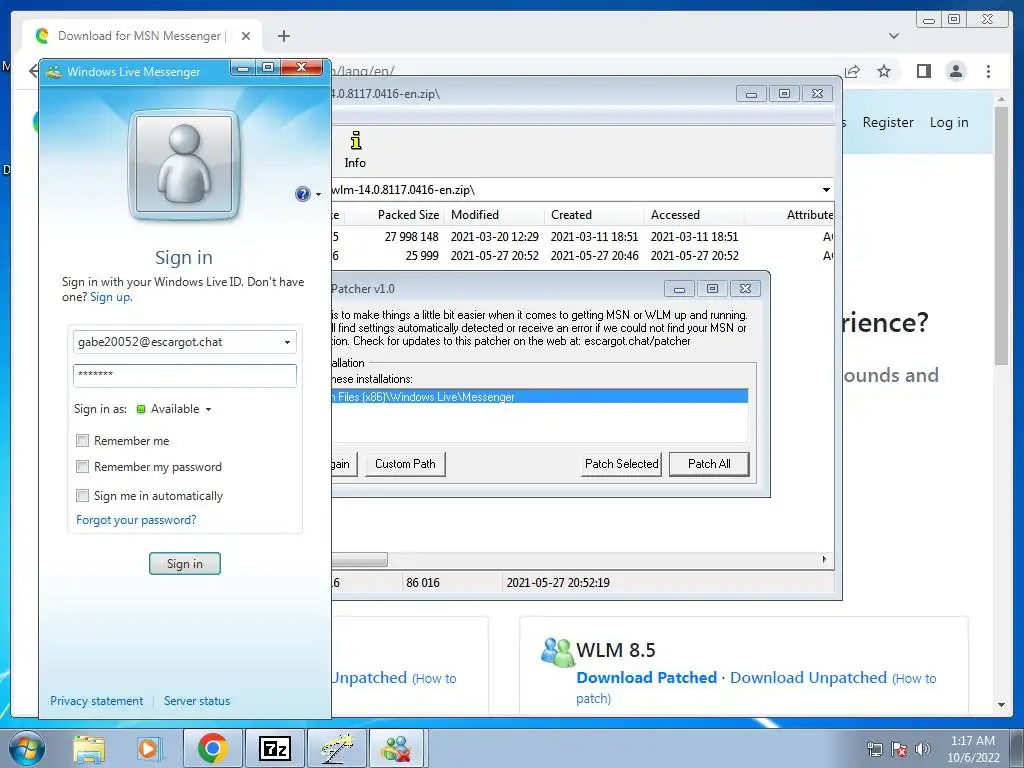Click the Chrome bookmark star icon

(884, 71)
